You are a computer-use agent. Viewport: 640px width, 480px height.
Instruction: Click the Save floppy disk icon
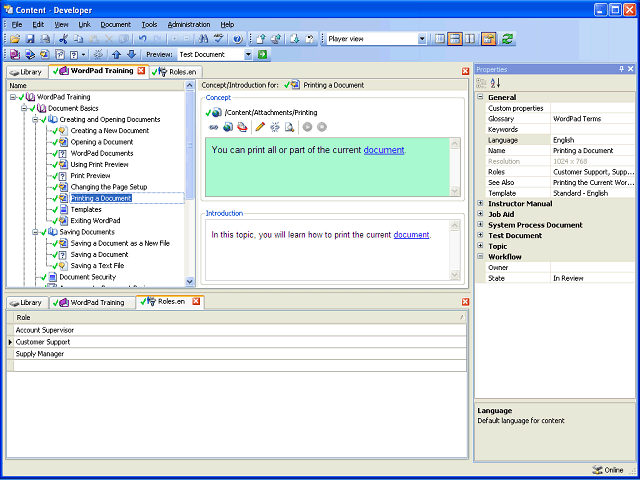coord(30,39)
